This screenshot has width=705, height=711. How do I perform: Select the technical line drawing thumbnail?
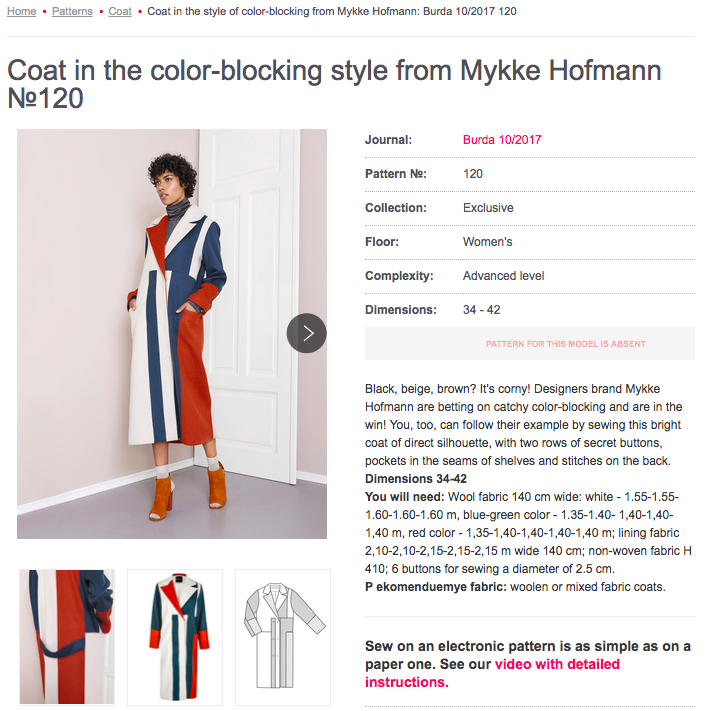283,637
